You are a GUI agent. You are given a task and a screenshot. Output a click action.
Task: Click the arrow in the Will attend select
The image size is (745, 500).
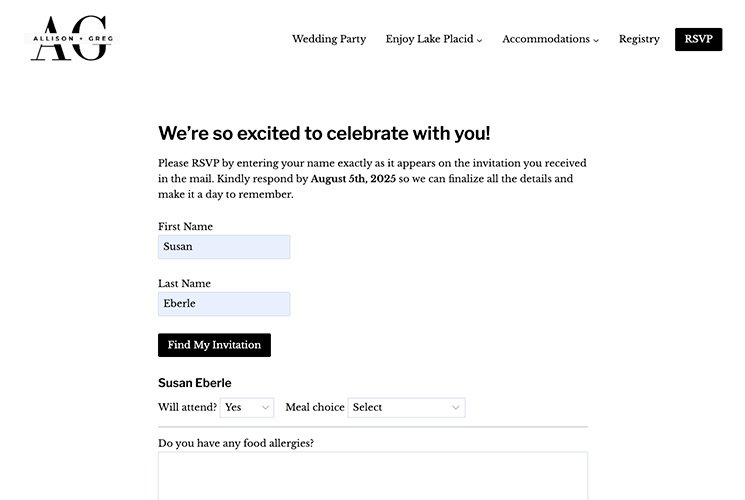(x=266, y=408)
